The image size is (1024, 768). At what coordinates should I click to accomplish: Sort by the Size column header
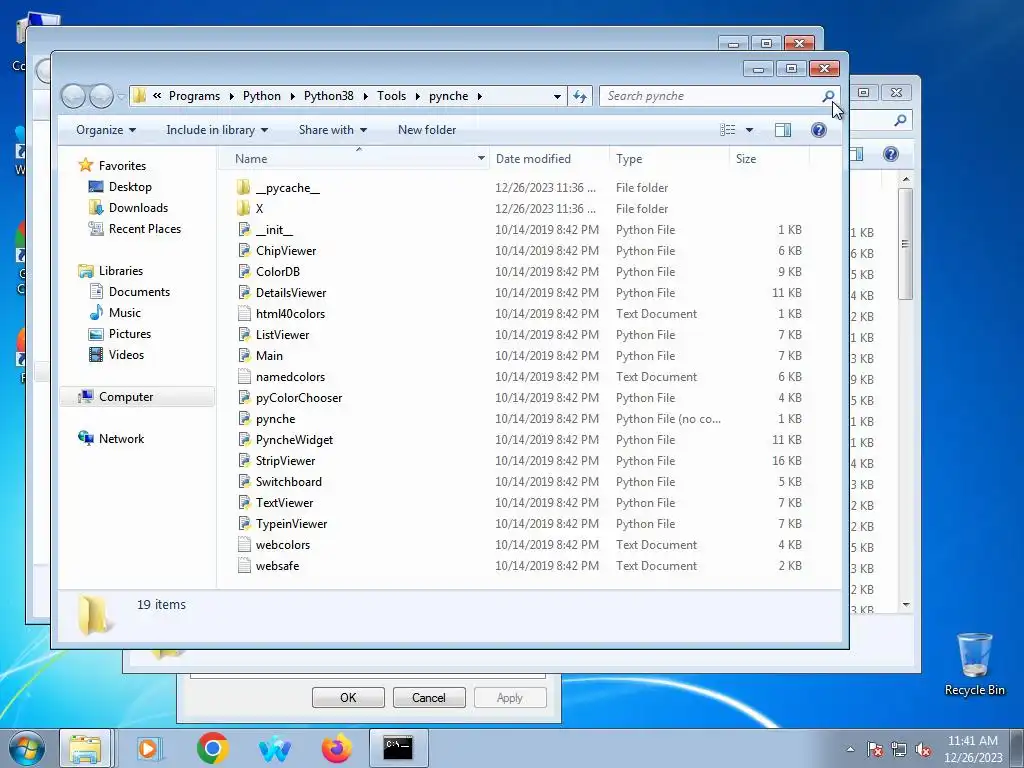769,159
